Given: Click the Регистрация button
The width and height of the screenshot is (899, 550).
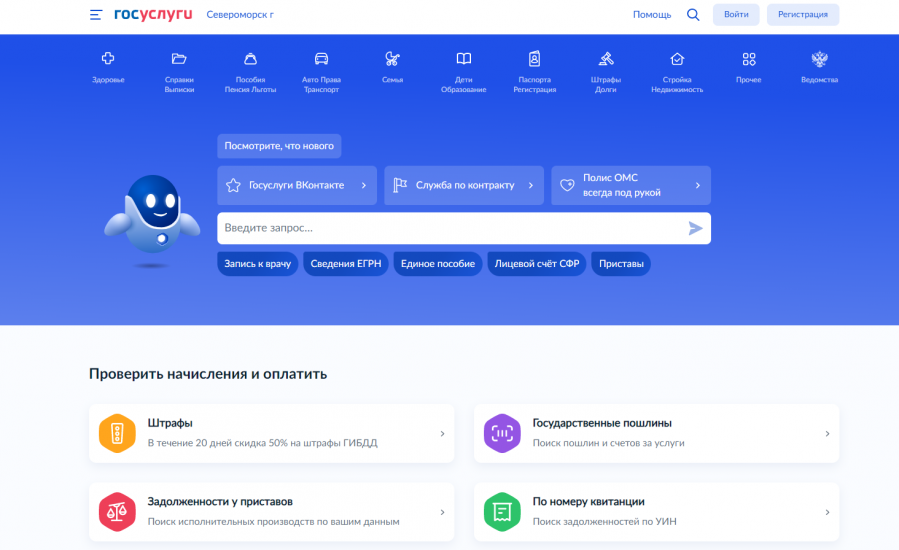Looking at the screenshot, I should click(803, 14).
